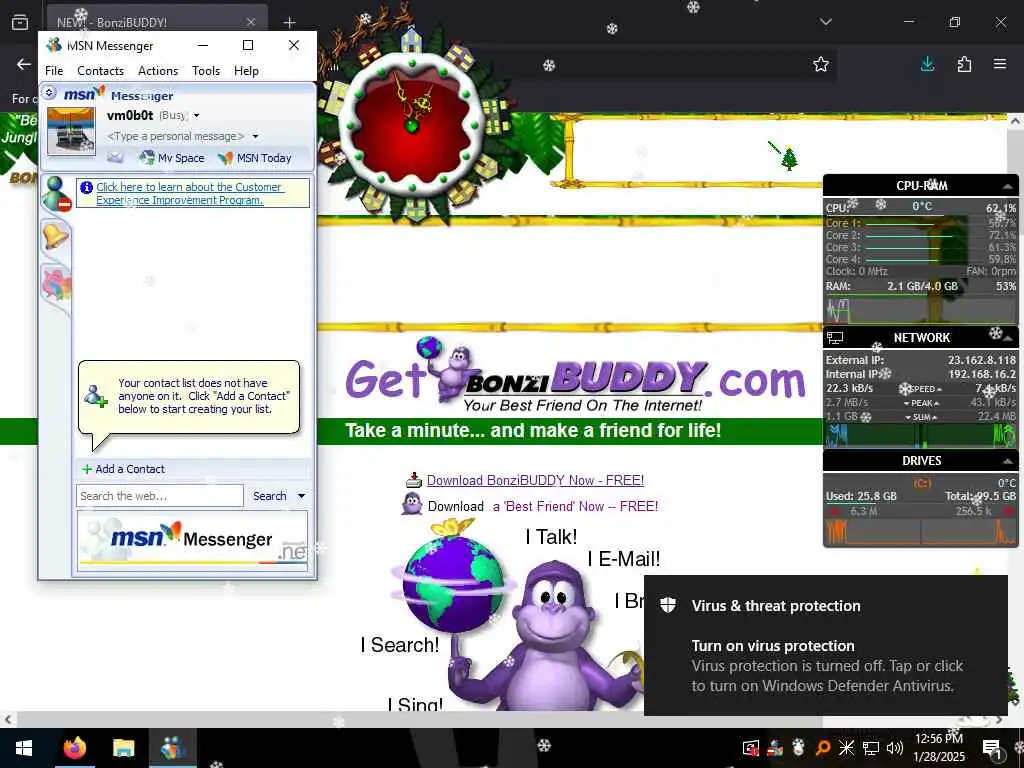Open the list all tabs chevron
The height and width of the screenshot is (768, 1024).
point(825,22)
